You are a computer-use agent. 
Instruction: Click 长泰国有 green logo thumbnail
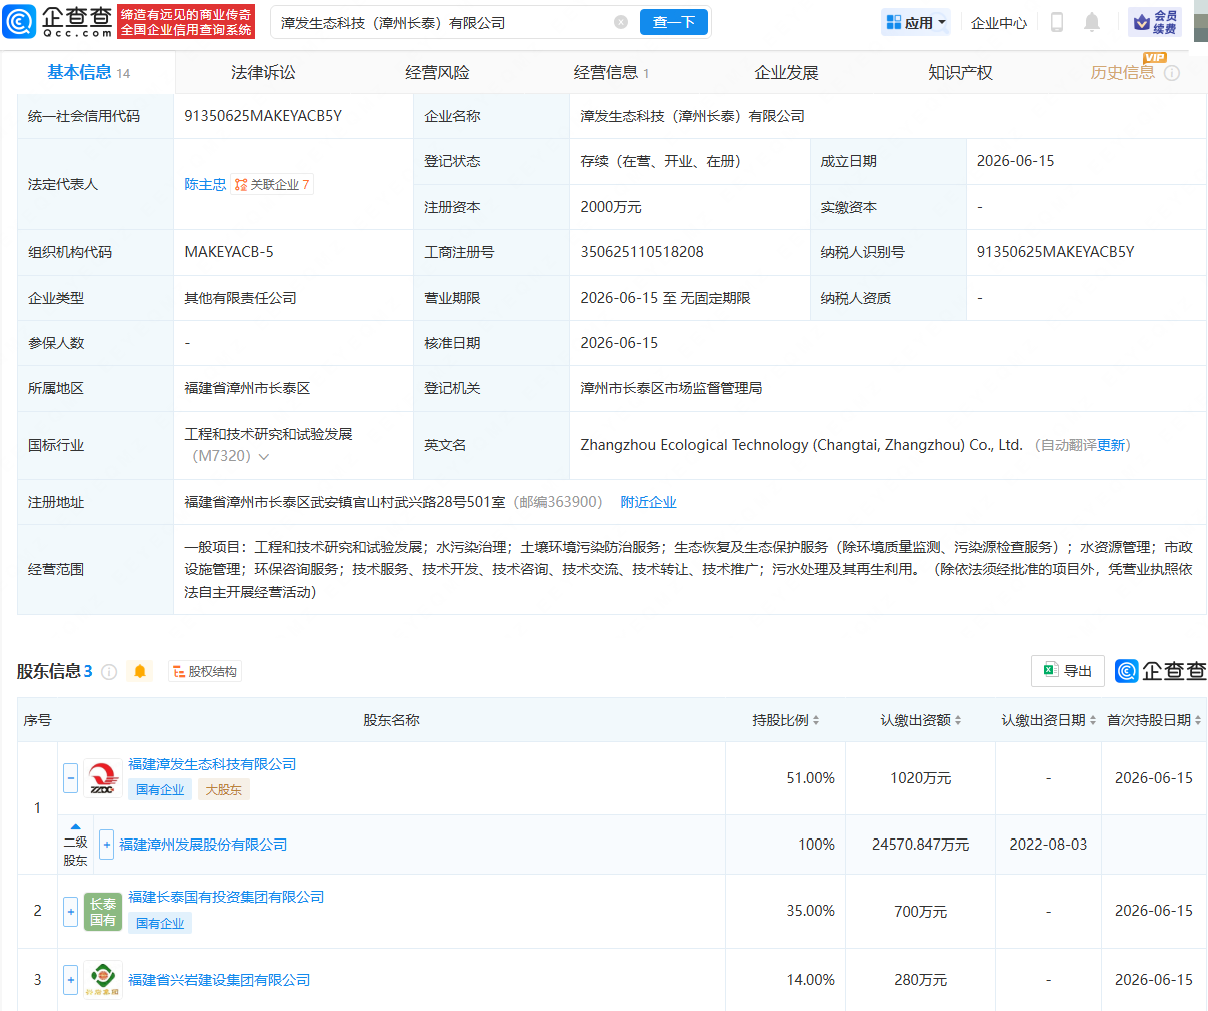[103, 911]
